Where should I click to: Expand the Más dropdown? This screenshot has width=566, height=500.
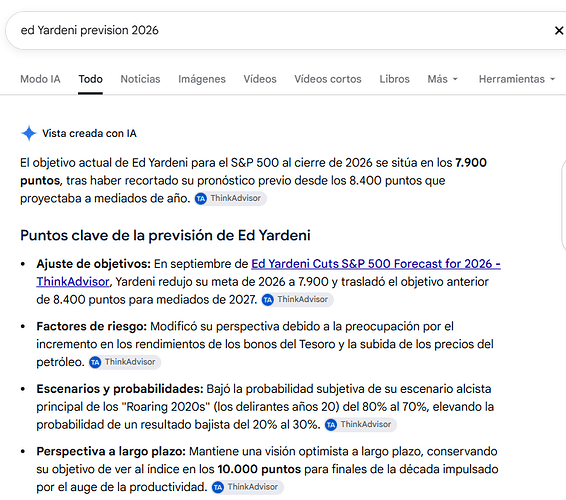pyautogui.click(x=443, y=79)
